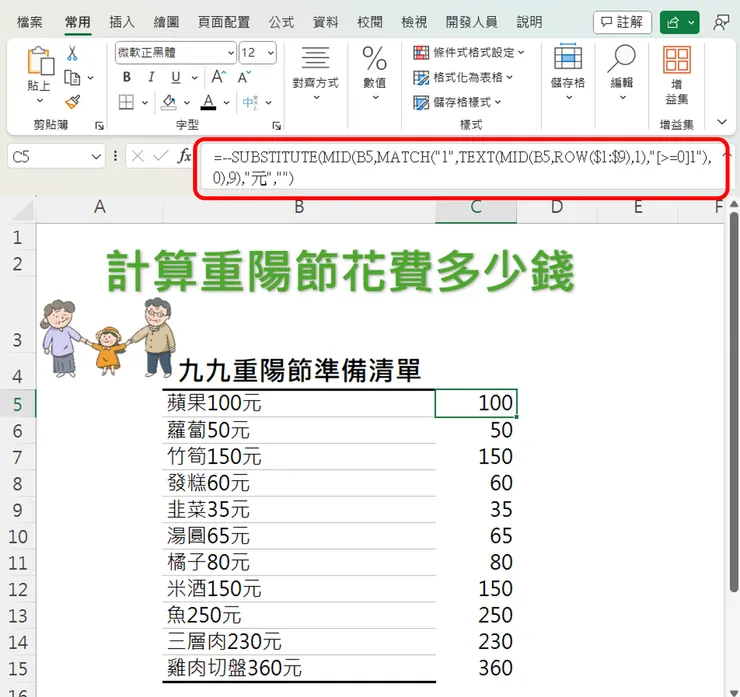The width and height of the screenshot is (740, 697).
Task: Select cell with 蘋果100元
Action: pyautogui.click(x=299, y=403)
